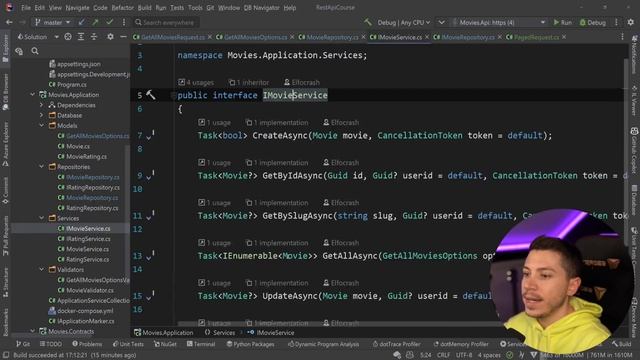Open the Debug | Any CPU configuration dropdown

click(x=403, y=22)
